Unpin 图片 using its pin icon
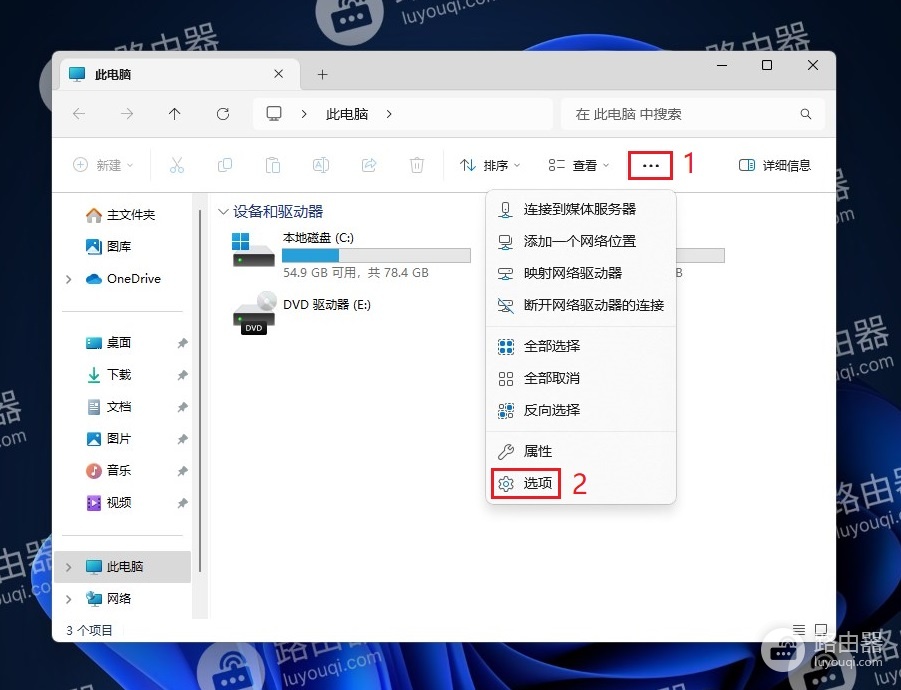The height and width of the screenshot is (690, 901). click(x=182, y=439)
